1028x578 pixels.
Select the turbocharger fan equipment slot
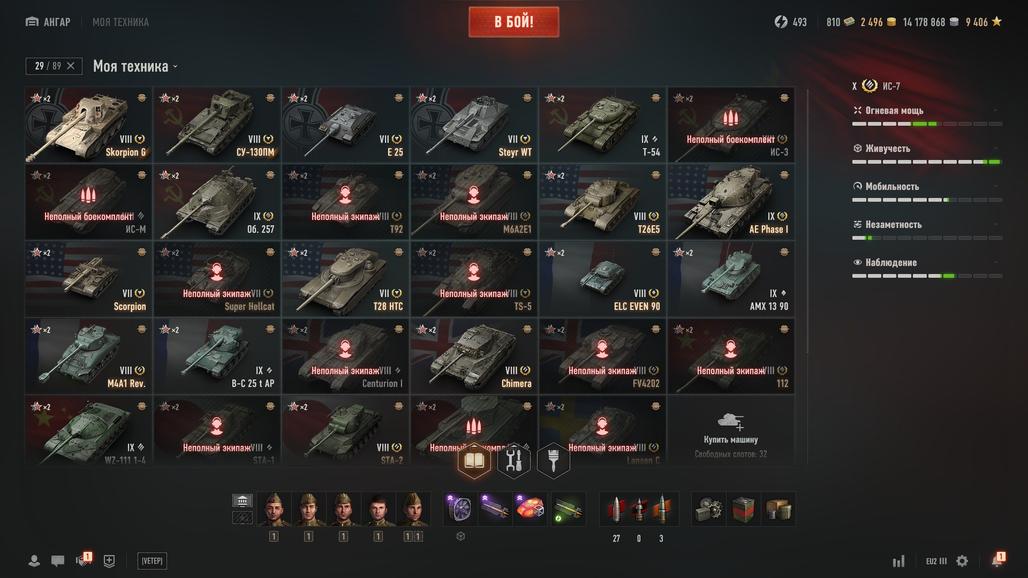pos(460,509)
